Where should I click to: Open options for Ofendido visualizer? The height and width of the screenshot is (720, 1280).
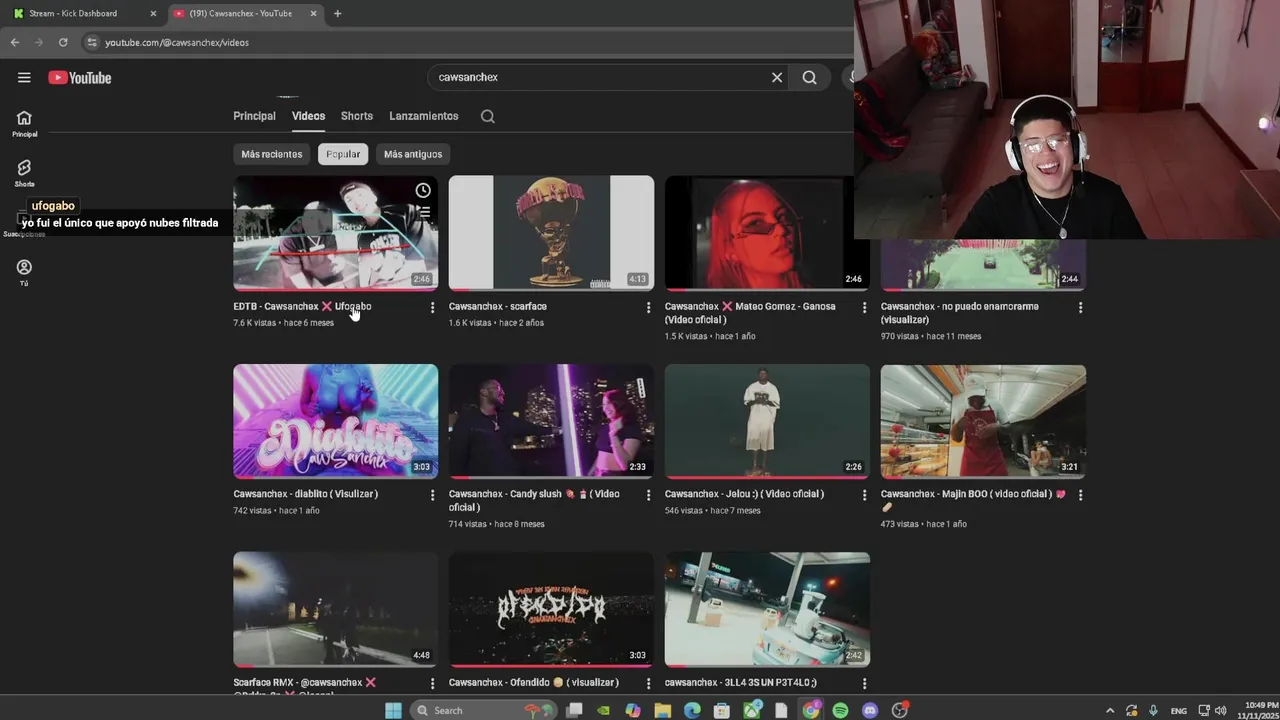pos(648,683)
